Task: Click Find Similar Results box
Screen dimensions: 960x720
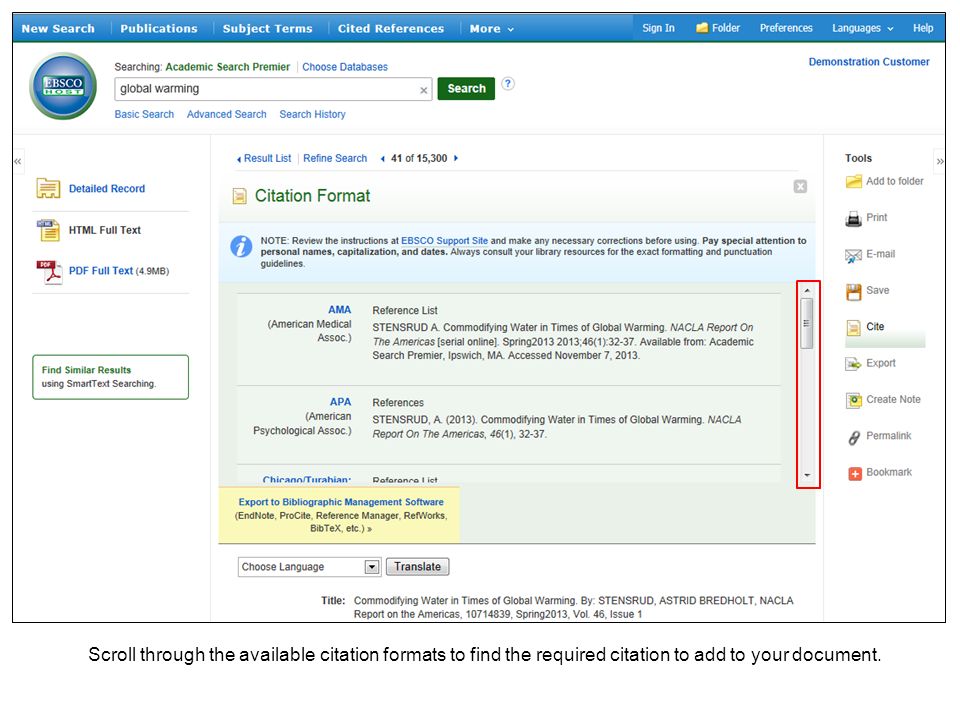Action: point(110,377)
